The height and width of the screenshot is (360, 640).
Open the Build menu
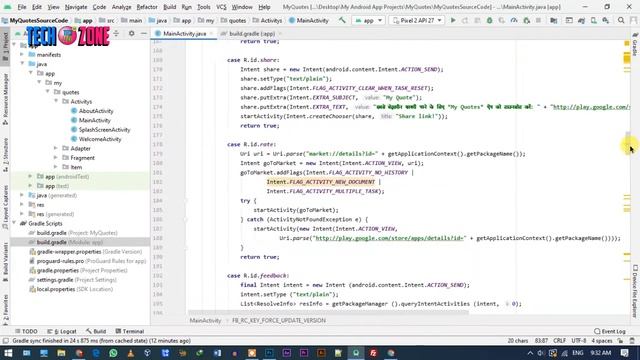[169, 7]
